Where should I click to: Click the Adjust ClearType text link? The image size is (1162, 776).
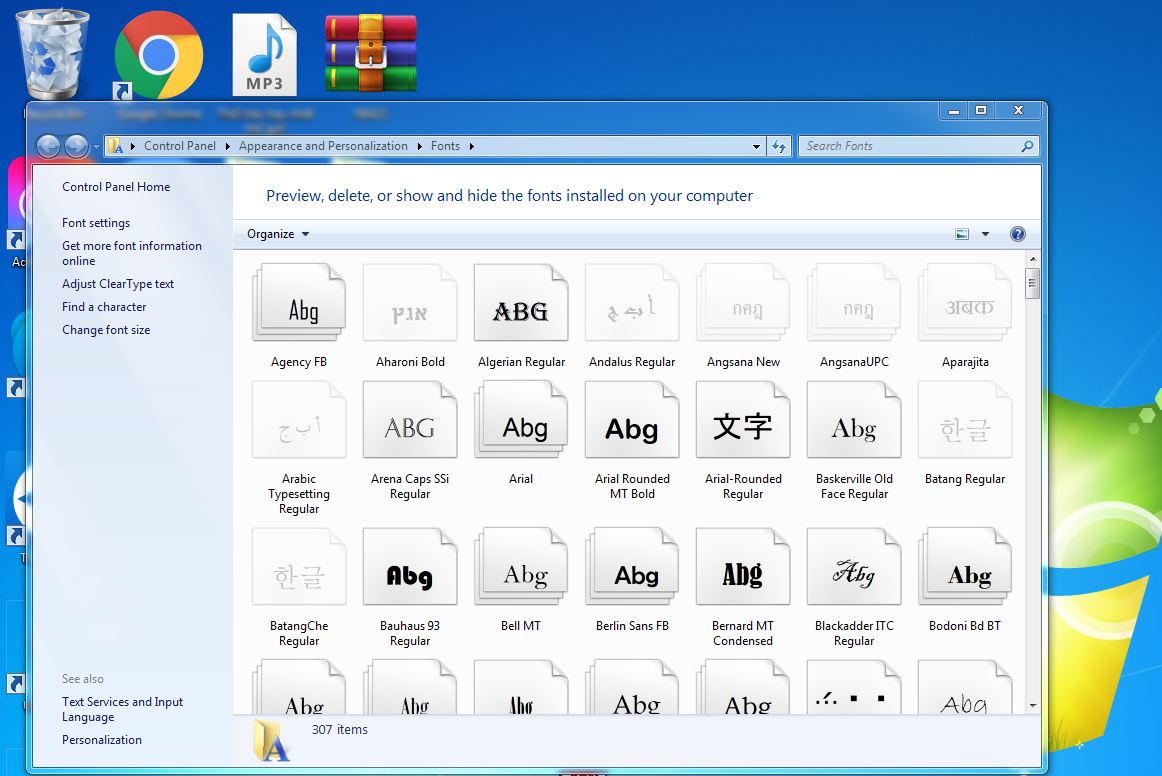[118, 284]
